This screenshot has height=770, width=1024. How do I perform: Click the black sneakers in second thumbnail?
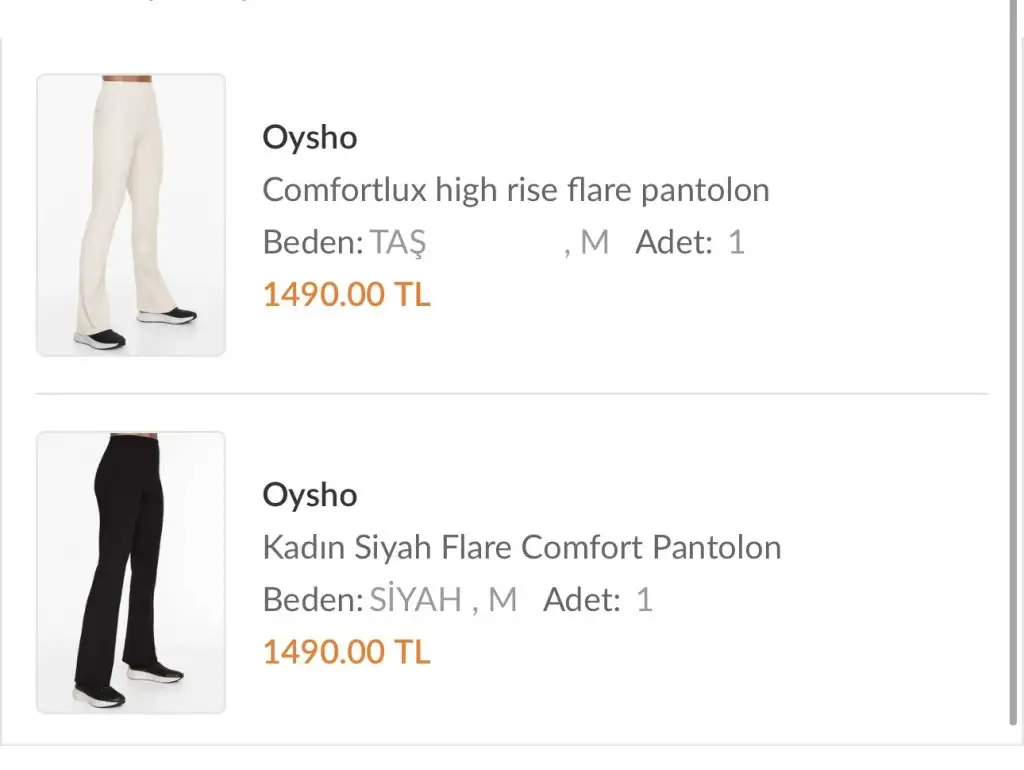pos(128,684)
